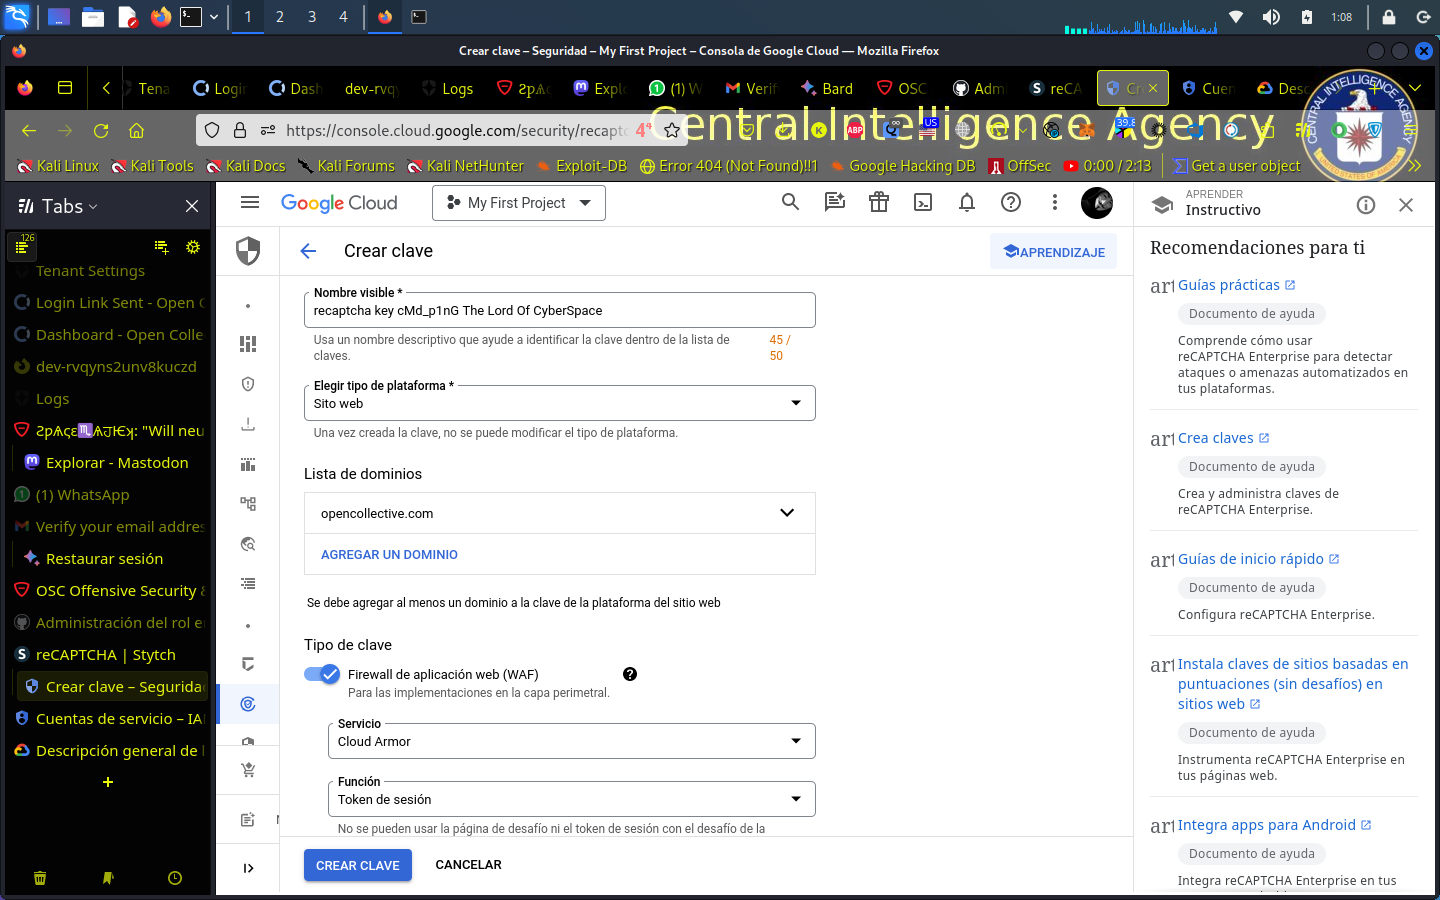The height and width of the screenshot is (900, 1440).
Task: Open the Kali Tools bookmark
Action: 152,166
